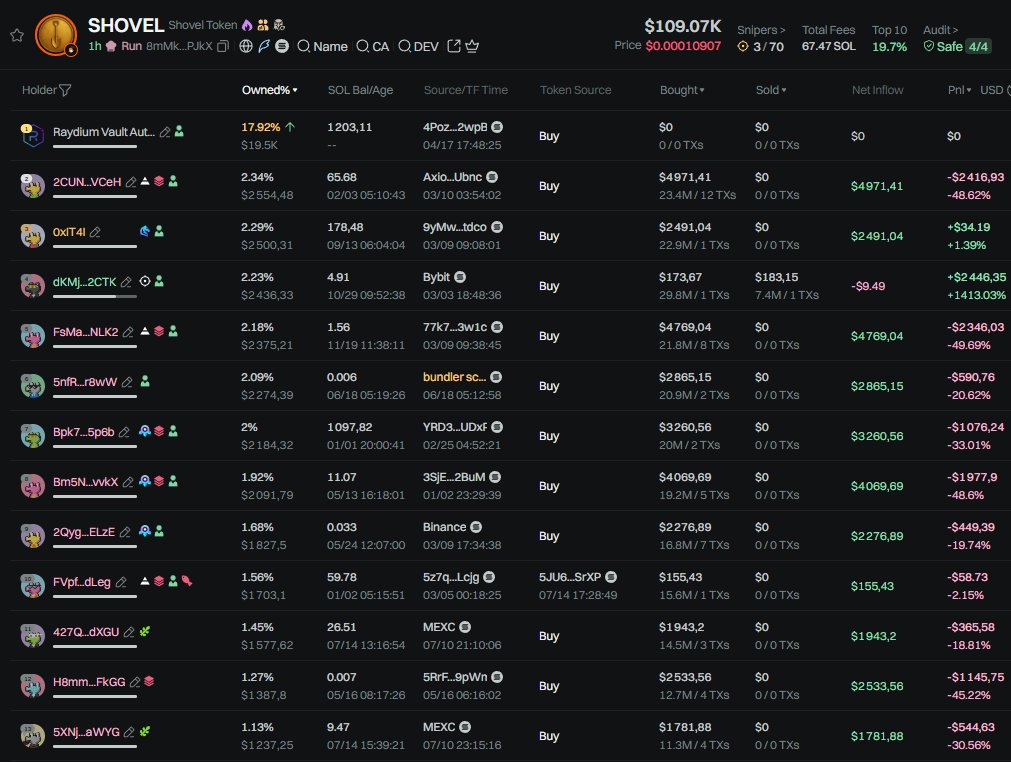Click the crown icon in header

coord(472,46)
